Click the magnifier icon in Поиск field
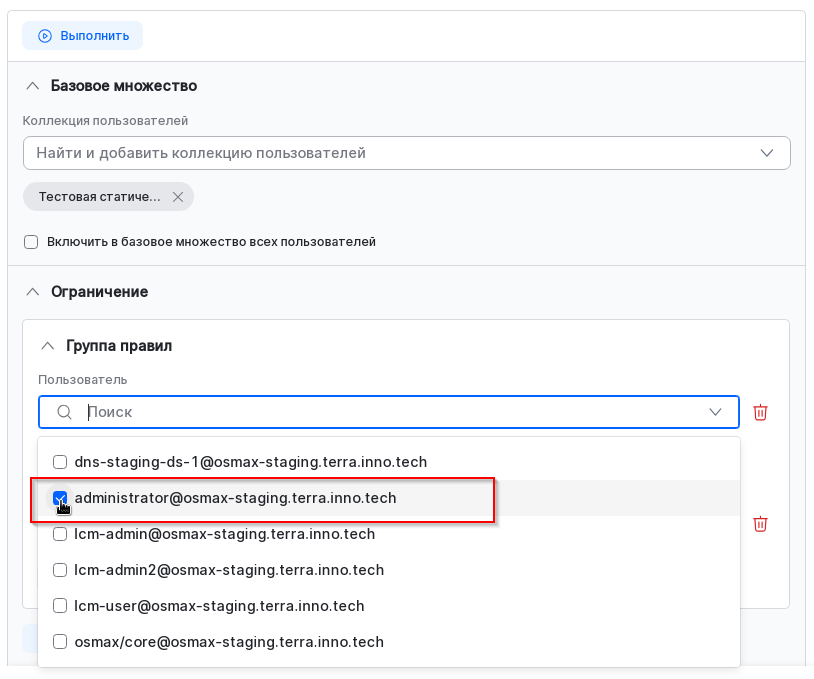This screenshot has height=679, width=814. coord(64,412)
